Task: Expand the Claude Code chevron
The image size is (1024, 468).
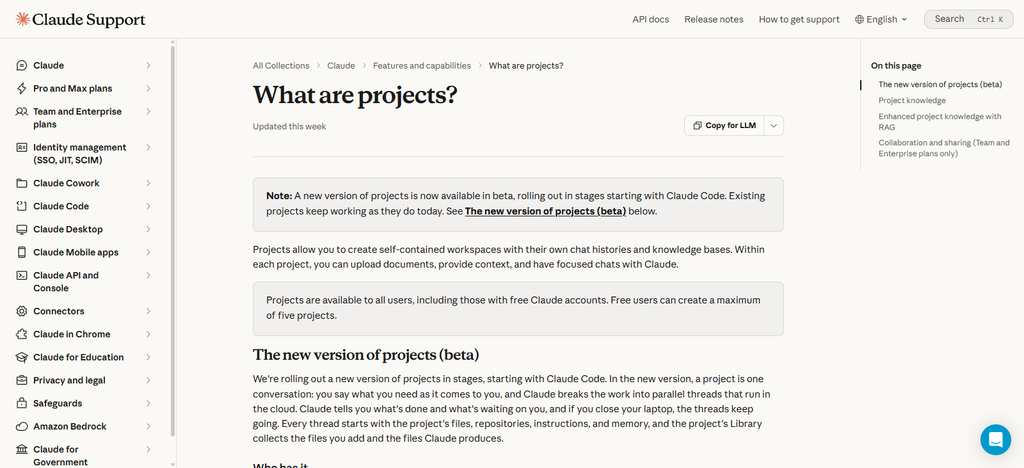Action: tap(148, 206)
